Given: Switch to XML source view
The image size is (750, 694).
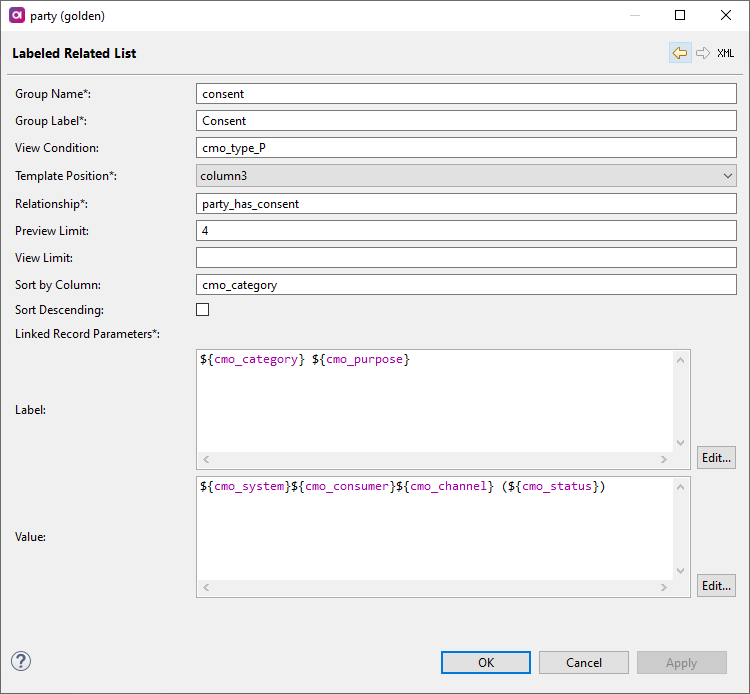Looking at the screenshot, I should [726, 53].
